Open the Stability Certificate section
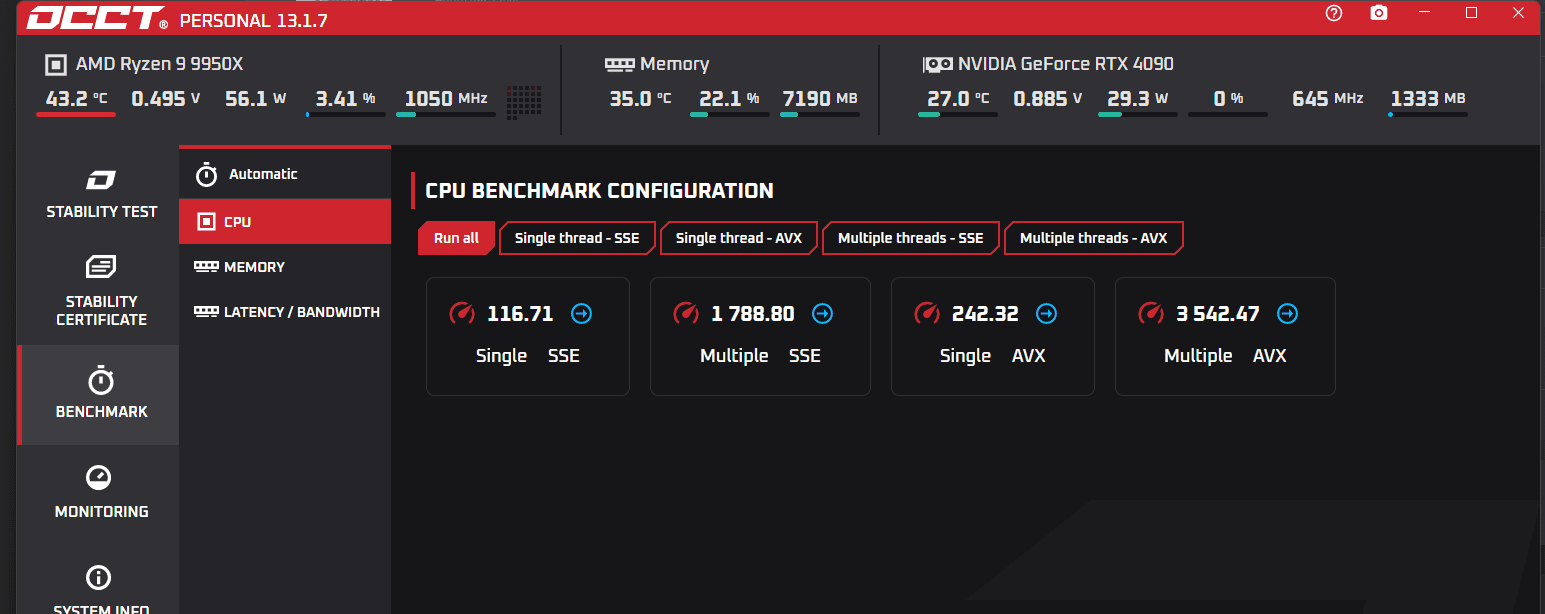This screenshot has height=614, width=1545. [101, 291]
